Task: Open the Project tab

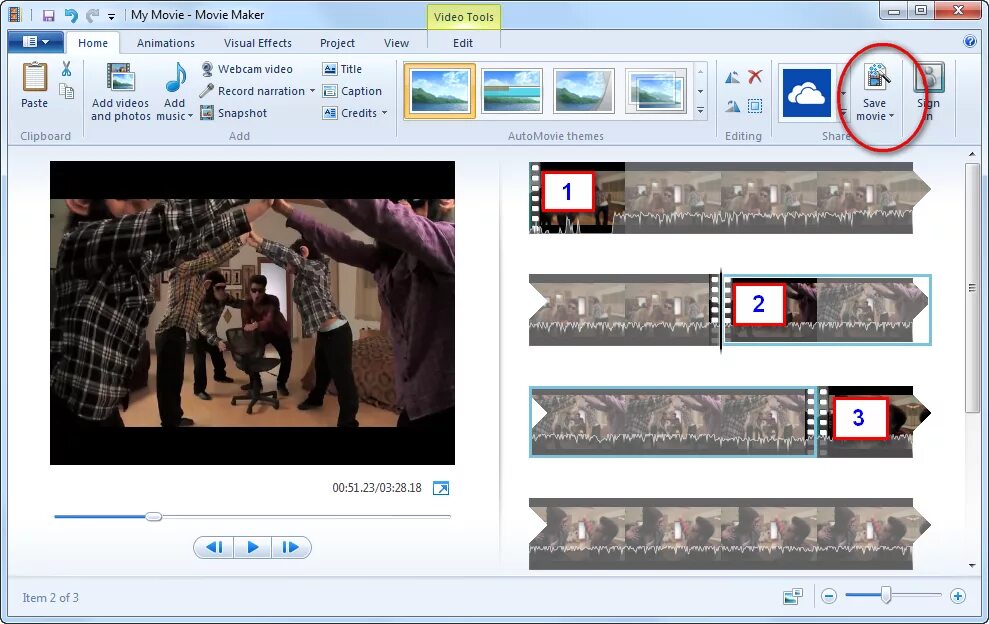Action: click(337, 43)
